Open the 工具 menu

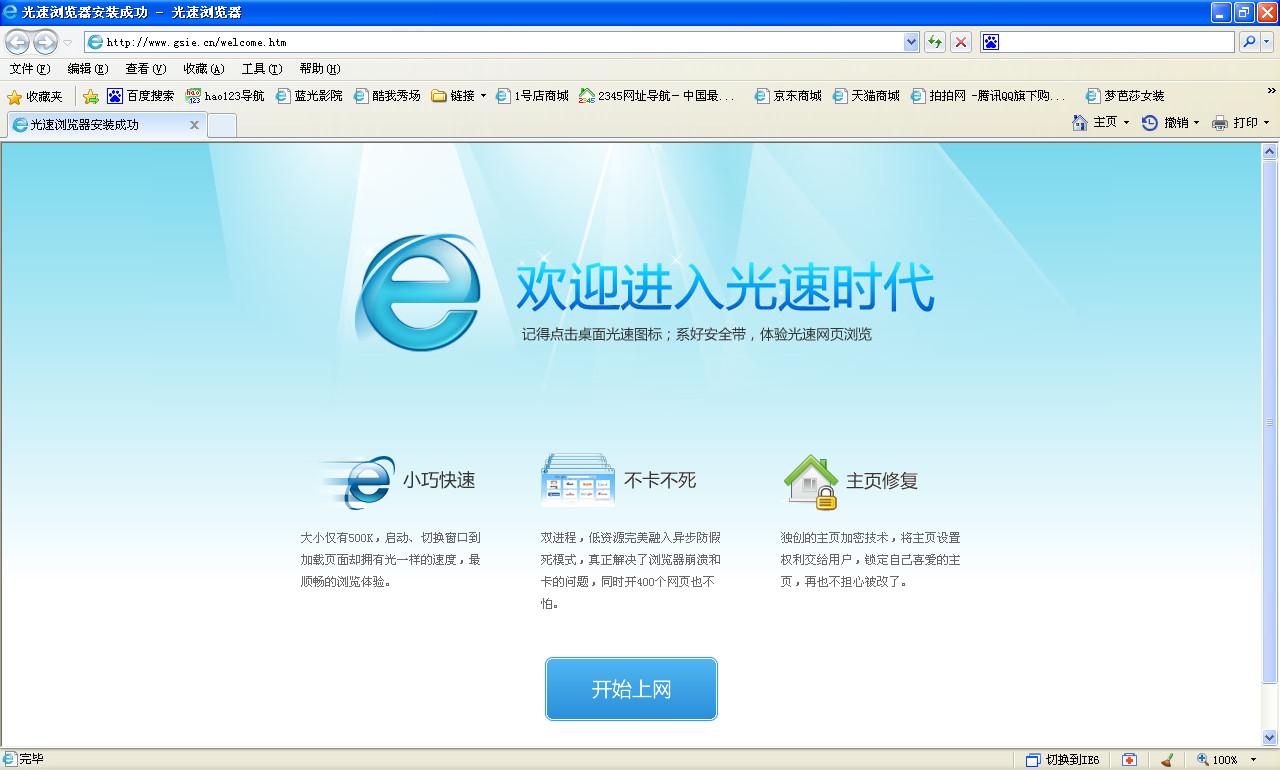[x=262, y=69]
